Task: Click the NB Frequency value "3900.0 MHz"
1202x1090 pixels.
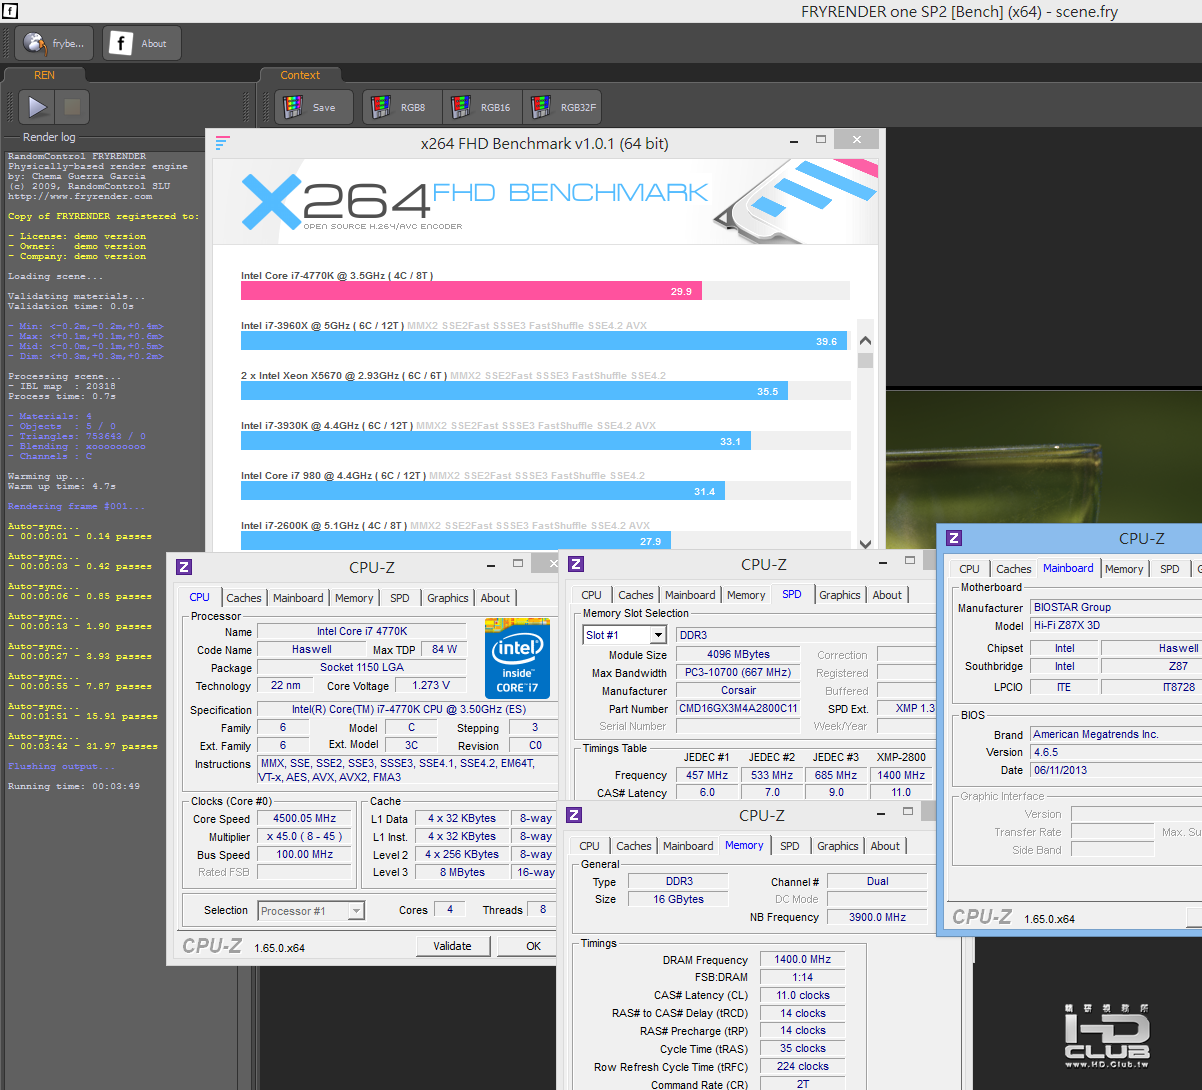Action: click(x=878, y=917)
